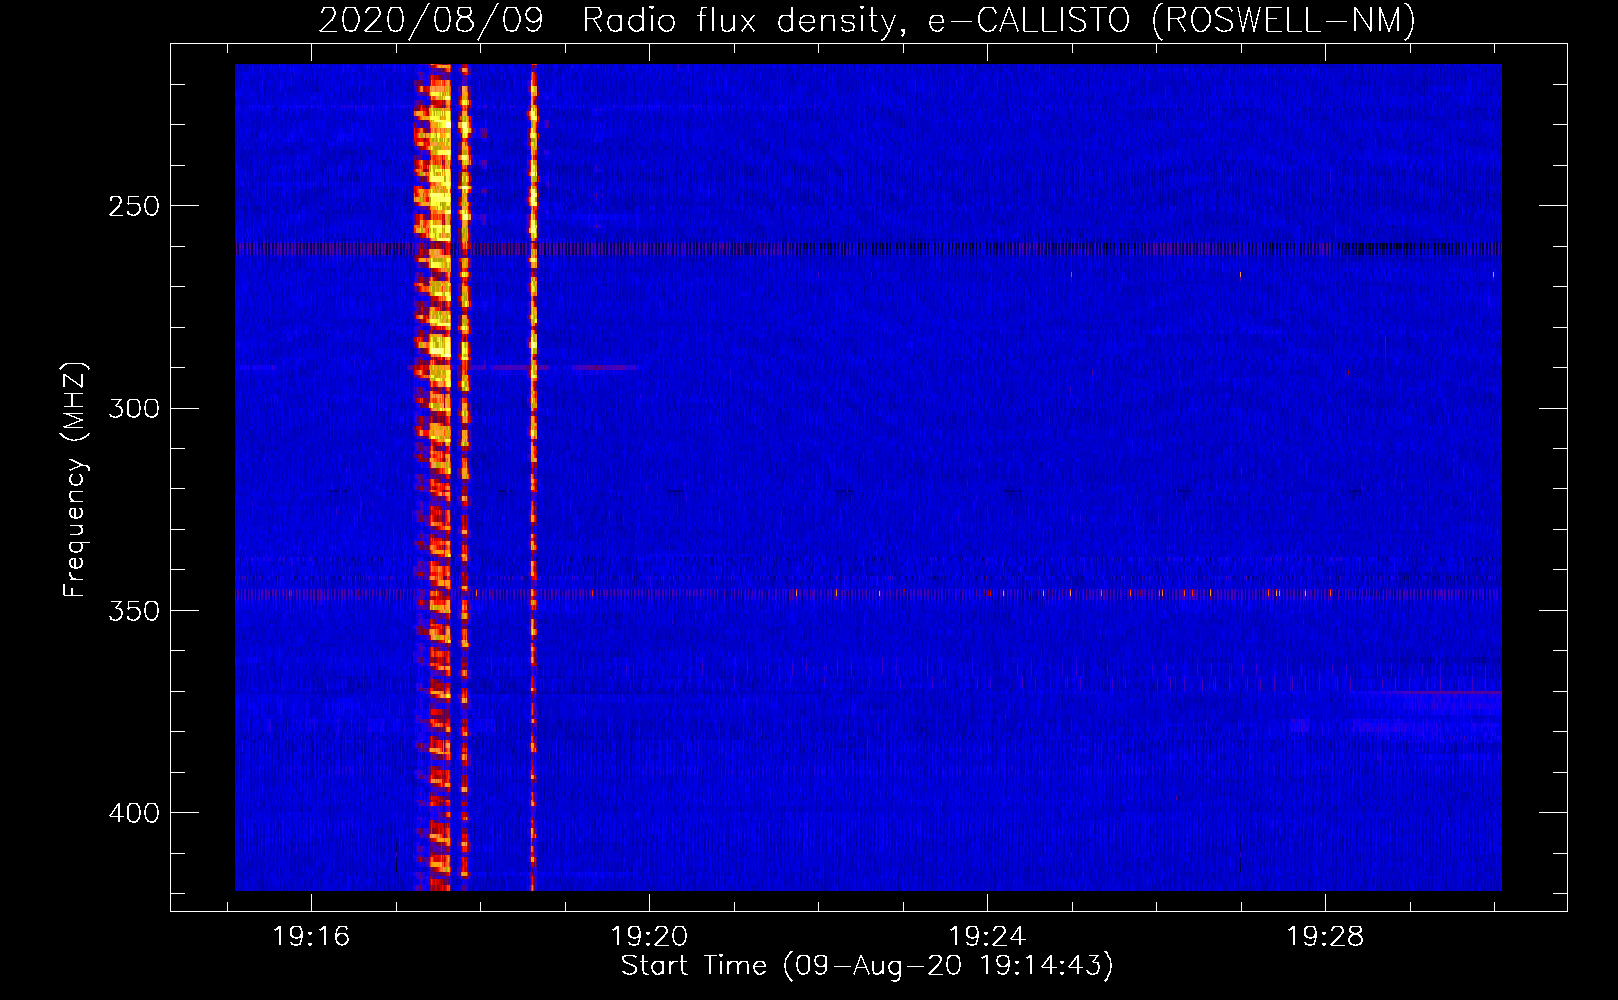
Task: Click the 19:24 time tick label
Action: point(987,937)
